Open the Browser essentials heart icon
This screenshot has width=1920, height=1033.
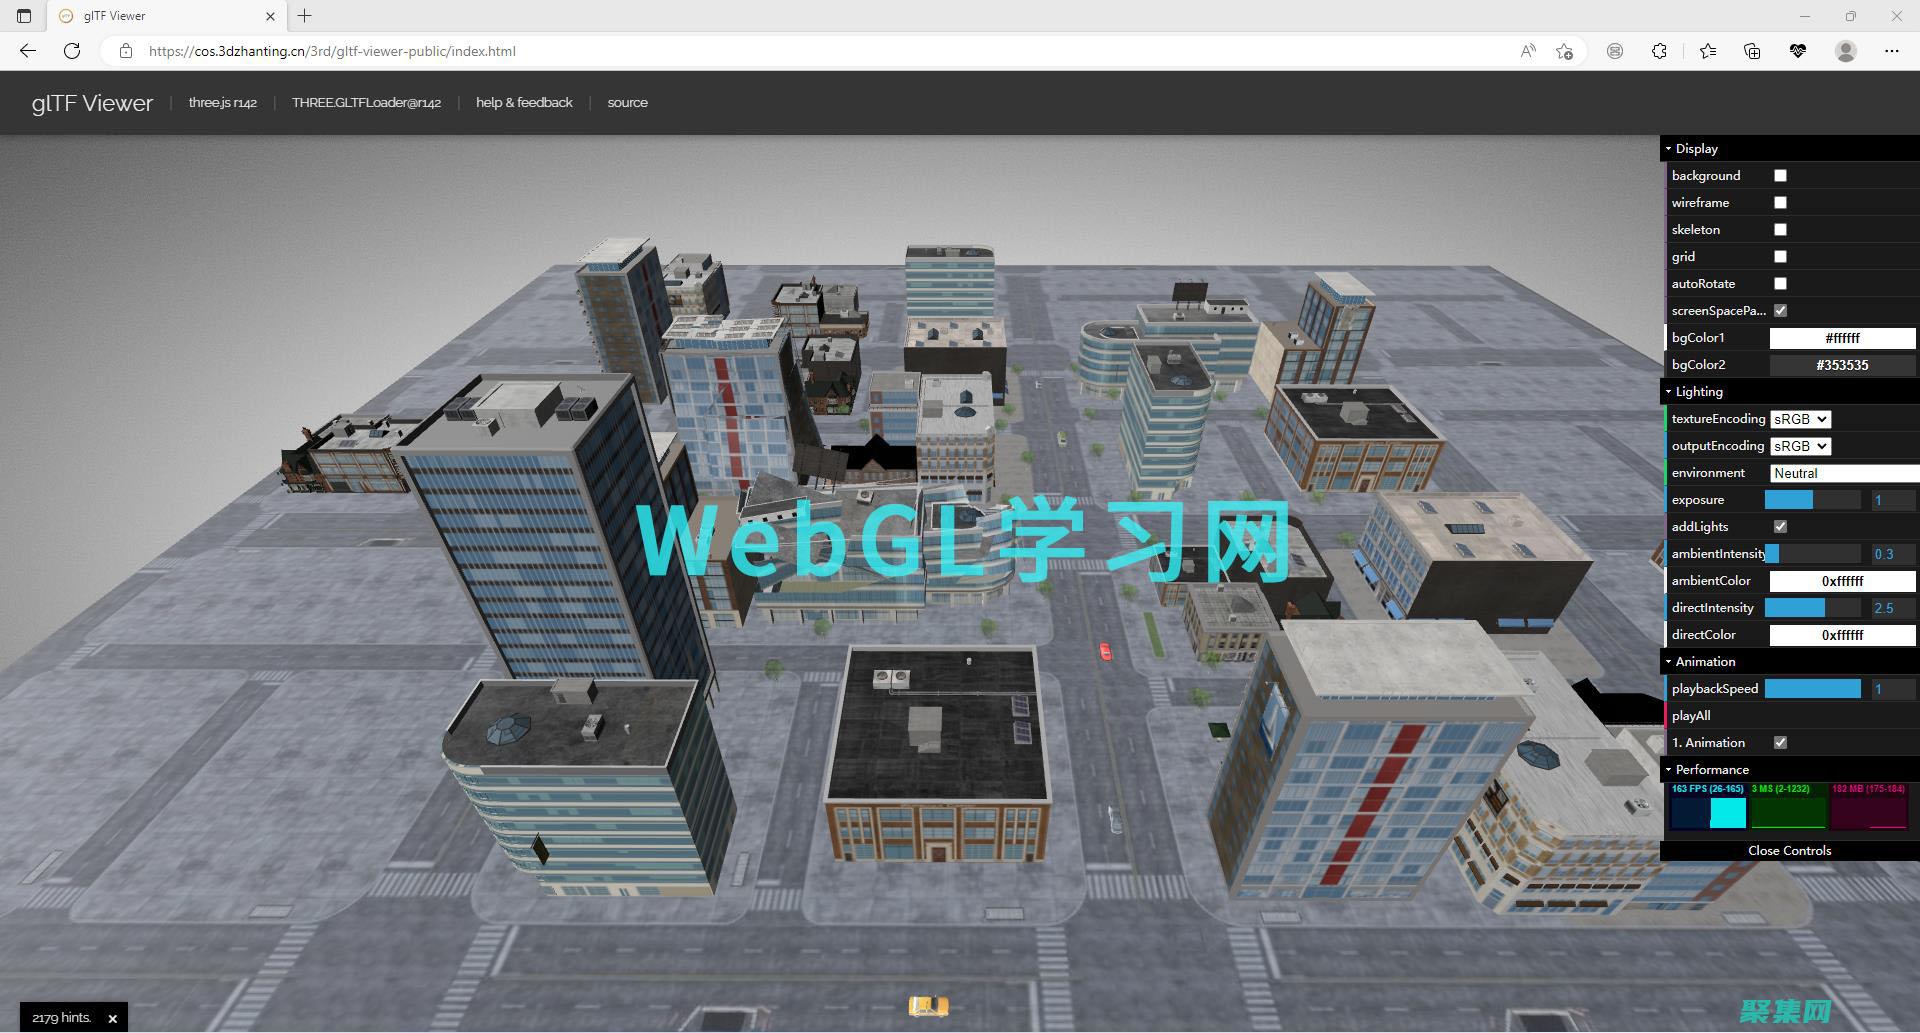(x=1797, y=51)
